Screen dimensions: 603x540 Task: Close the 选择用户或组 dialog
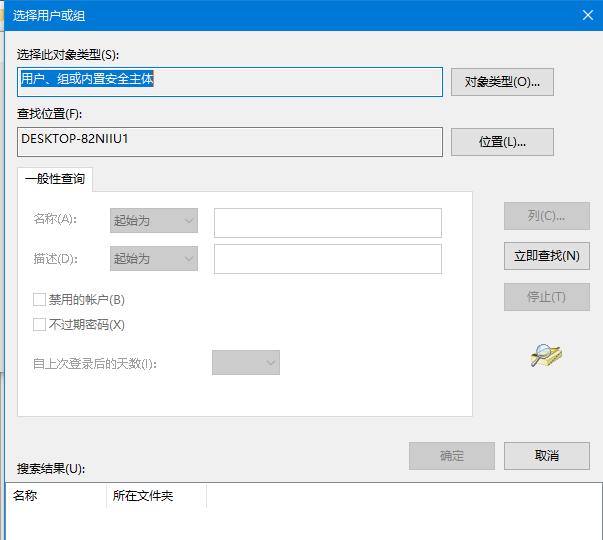point(587,15)
